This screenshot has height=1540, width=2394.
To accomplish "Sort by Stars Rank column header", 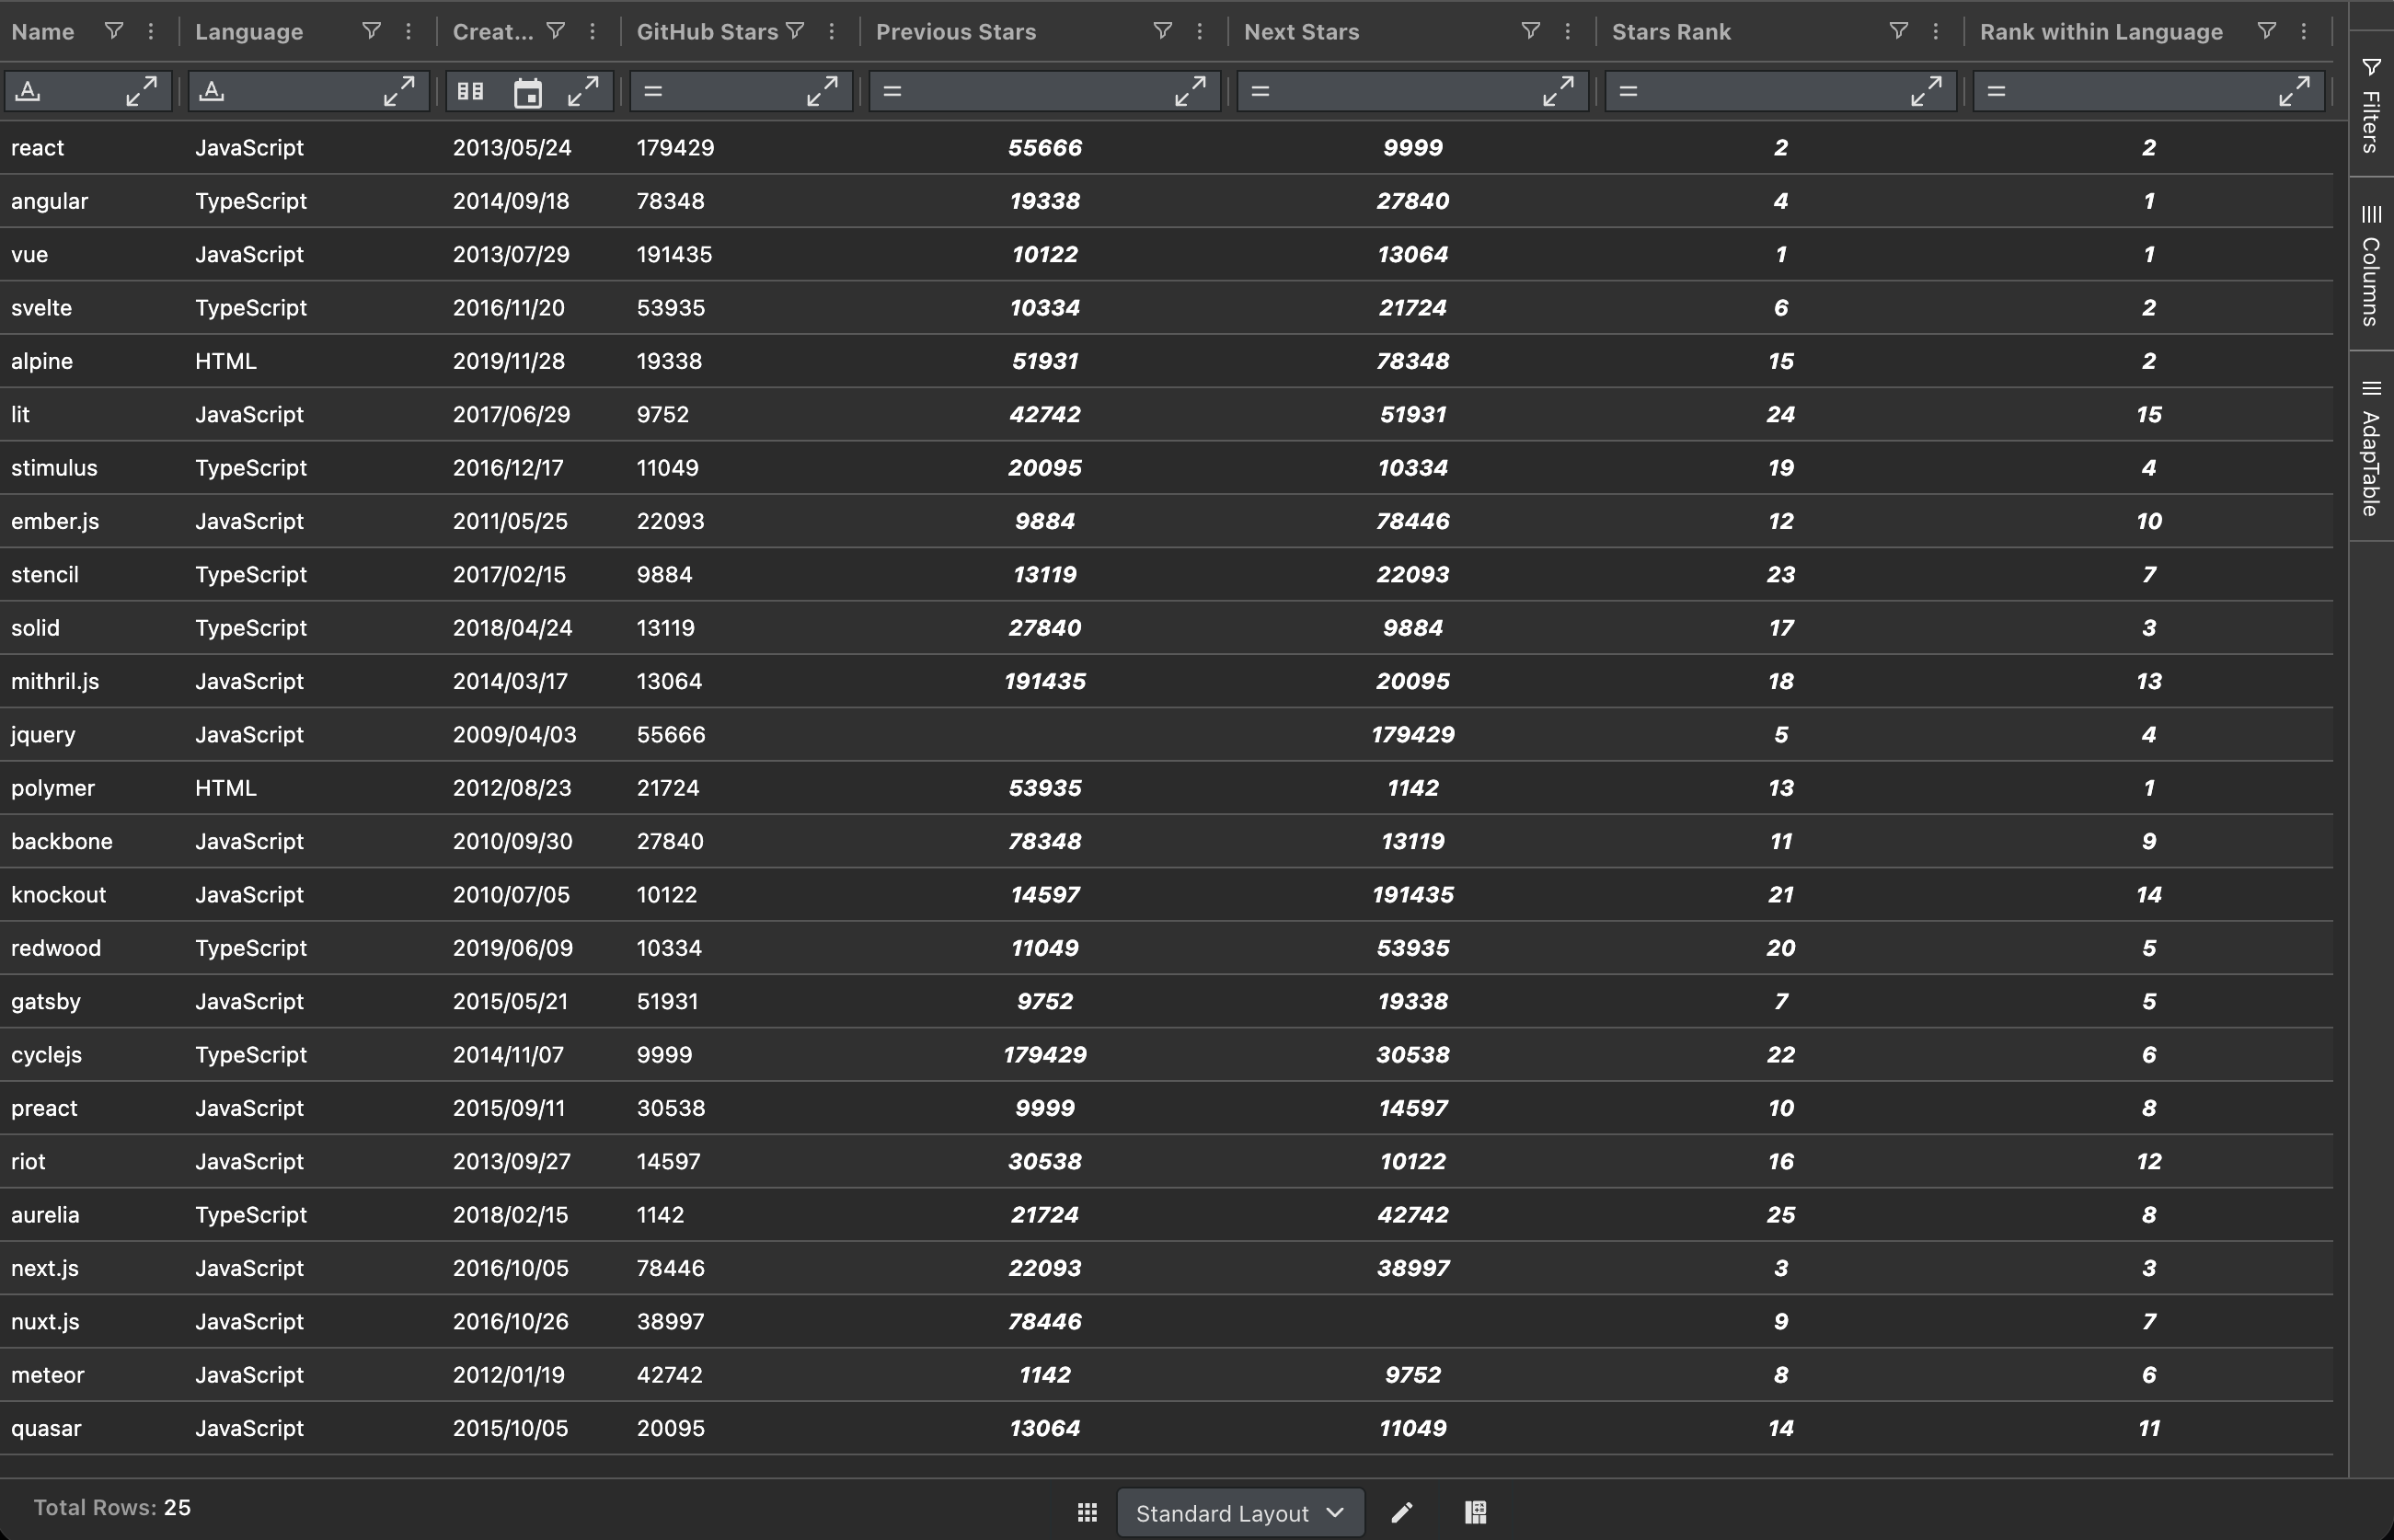I will (x=1671, y=32).
